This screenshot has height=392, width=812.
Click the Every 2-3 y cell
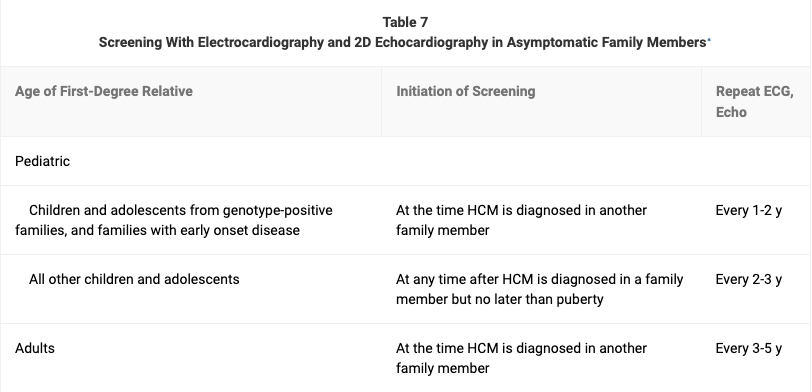(x=749, y=279)
